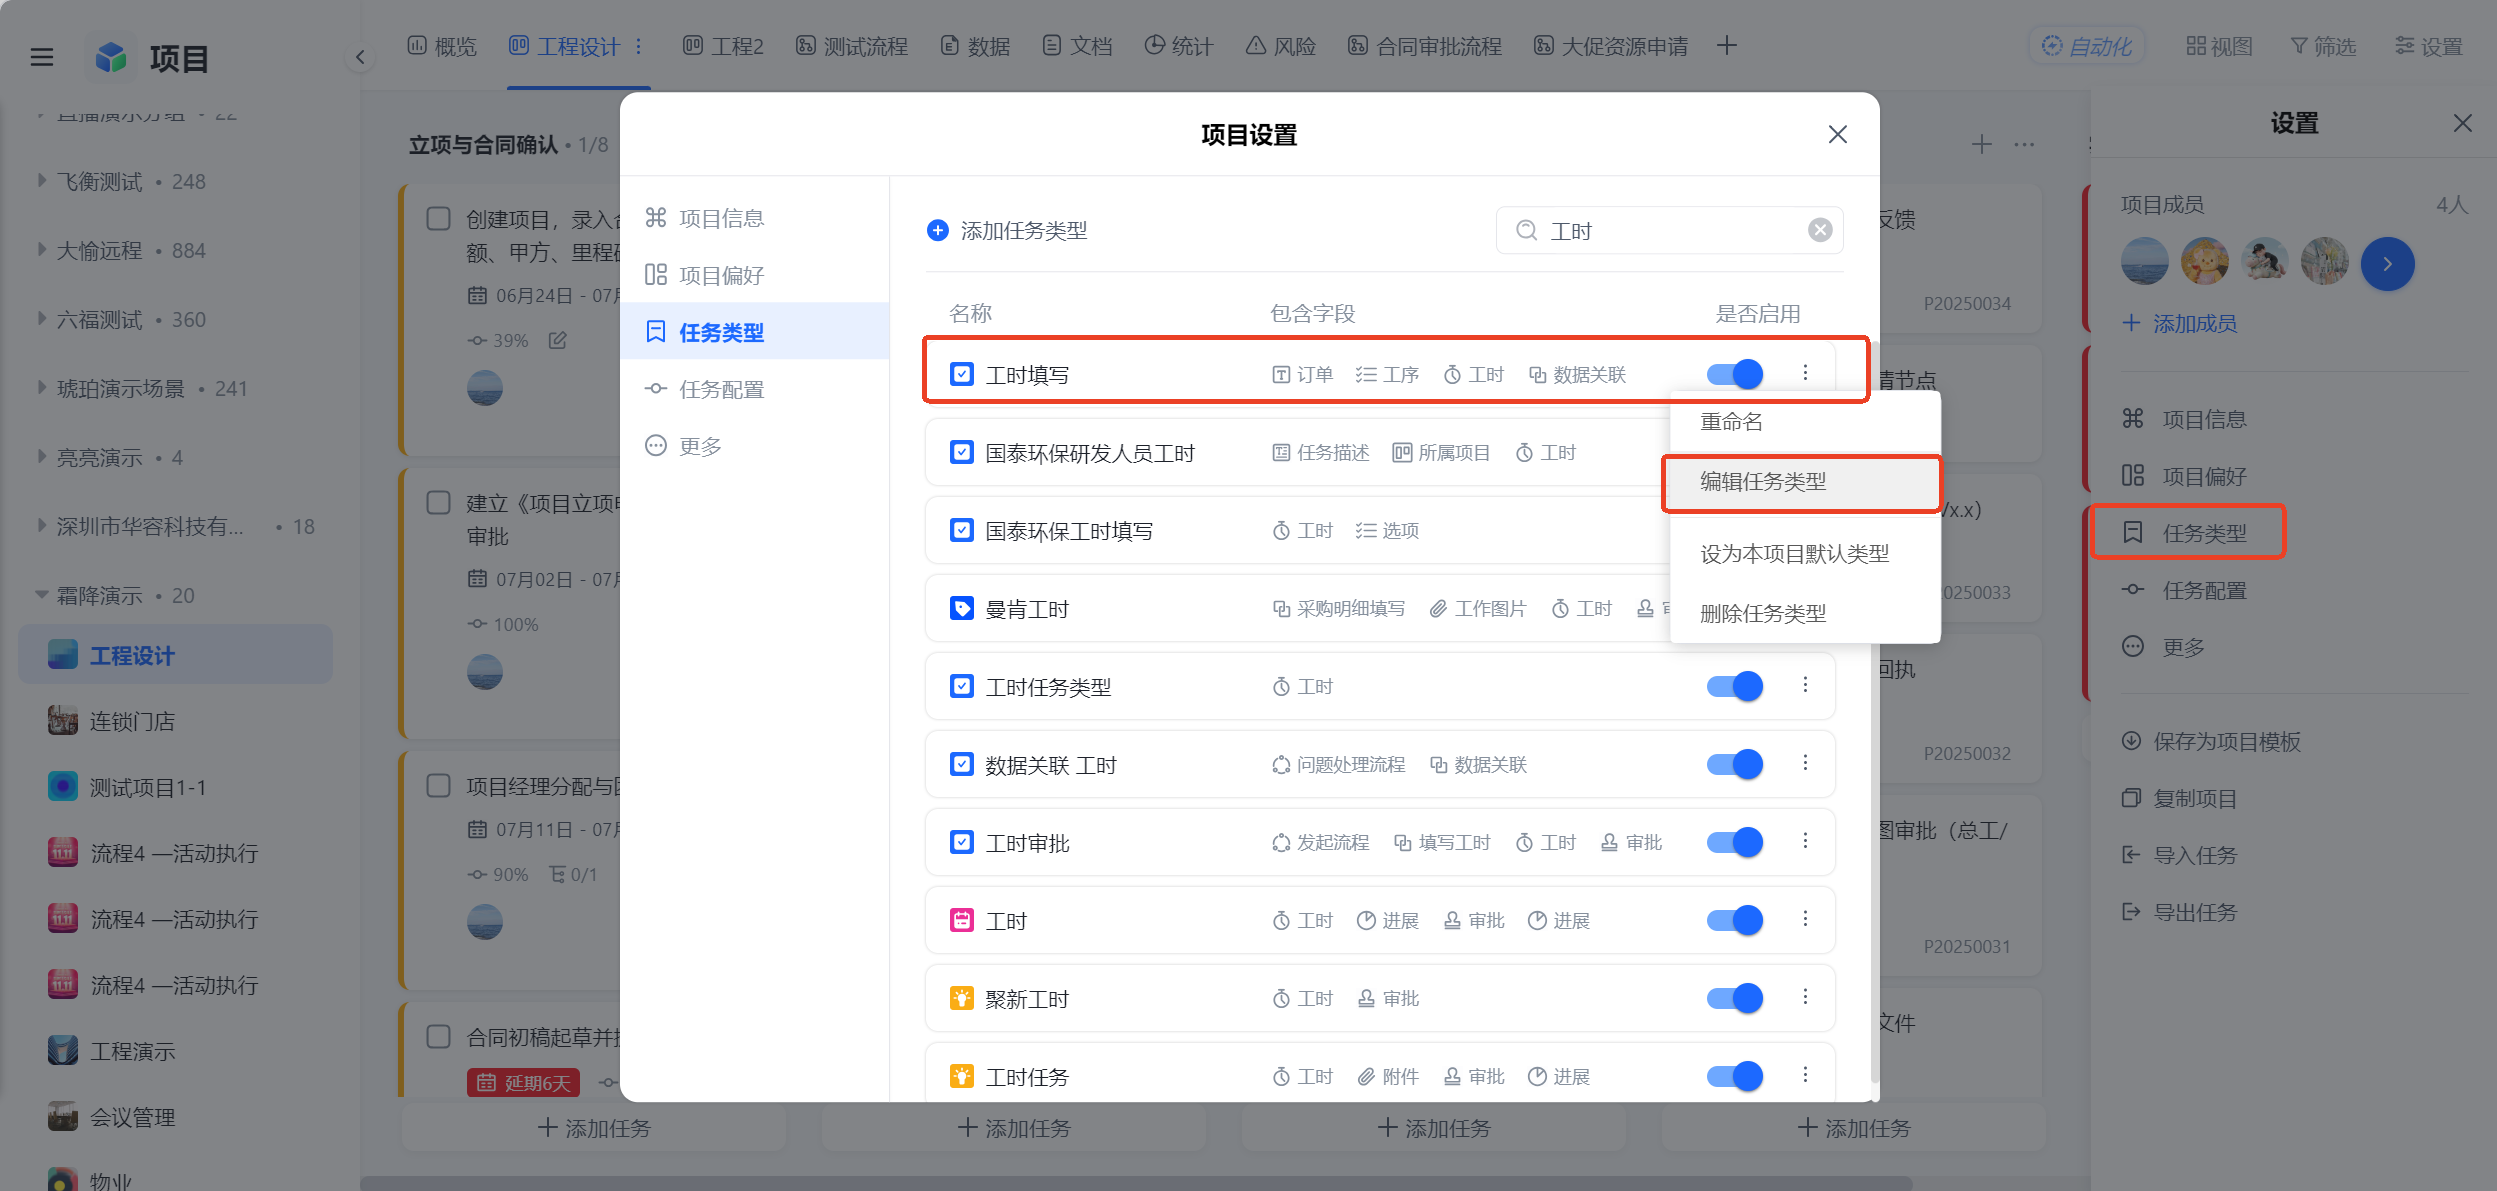Click 导出任务 in settings panel
Viewport: 2497px width, 1191px height.
point(2179,912)
